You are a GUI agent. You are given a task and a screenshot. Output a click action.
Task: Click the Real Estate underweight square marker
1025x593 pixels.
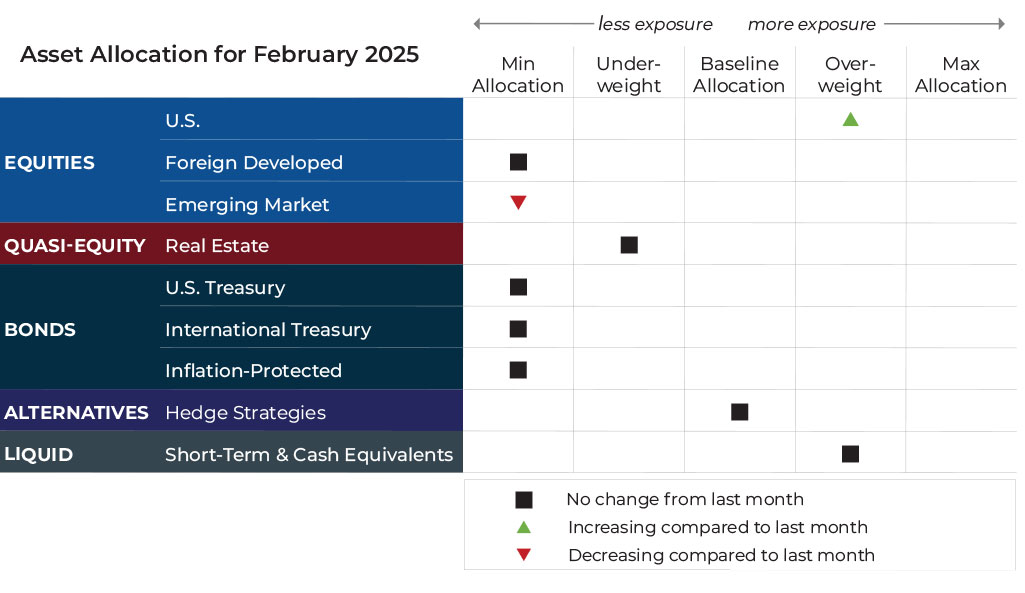coord(629,245)
